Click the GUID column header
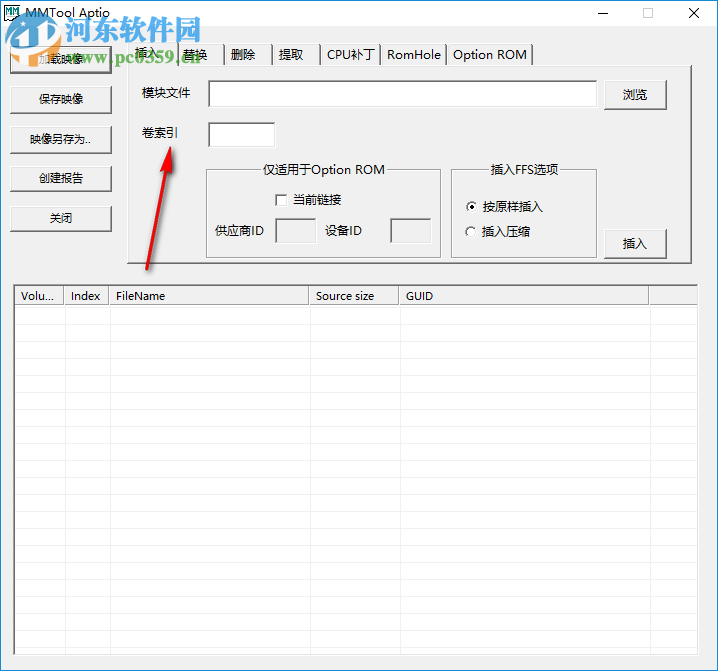 pyautogui.click(x=523, y=296)
